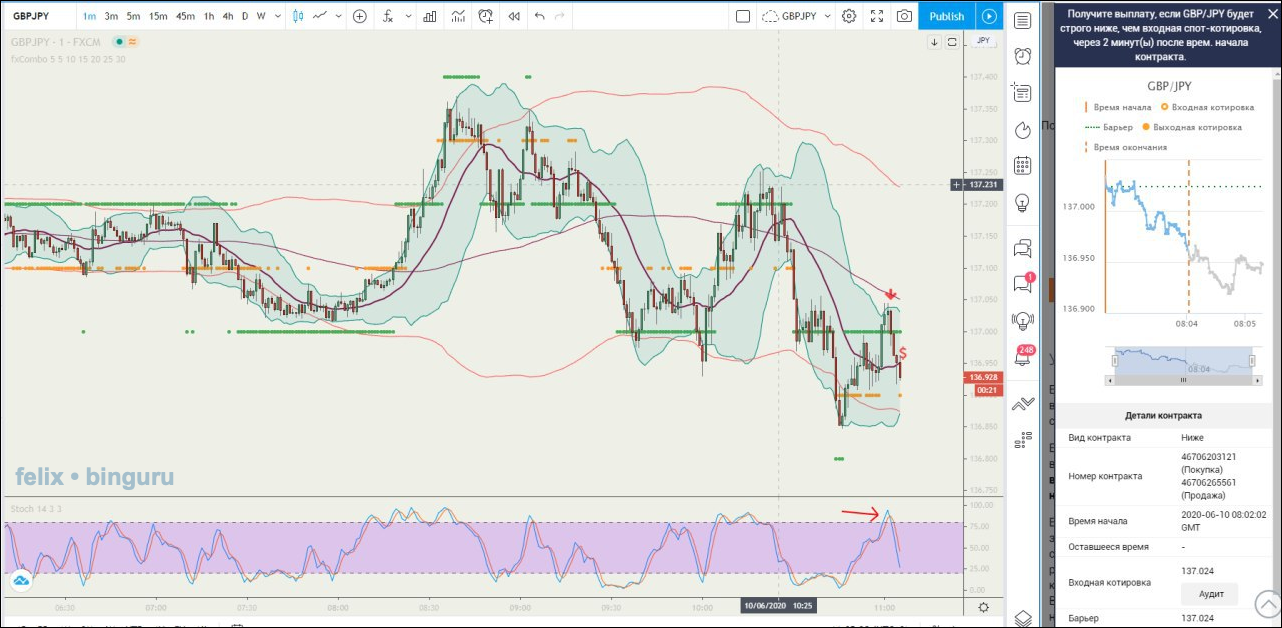This screenshot has width=1282, height=628.
Task: Open the candlestick chart style selector
Action: 297,16
